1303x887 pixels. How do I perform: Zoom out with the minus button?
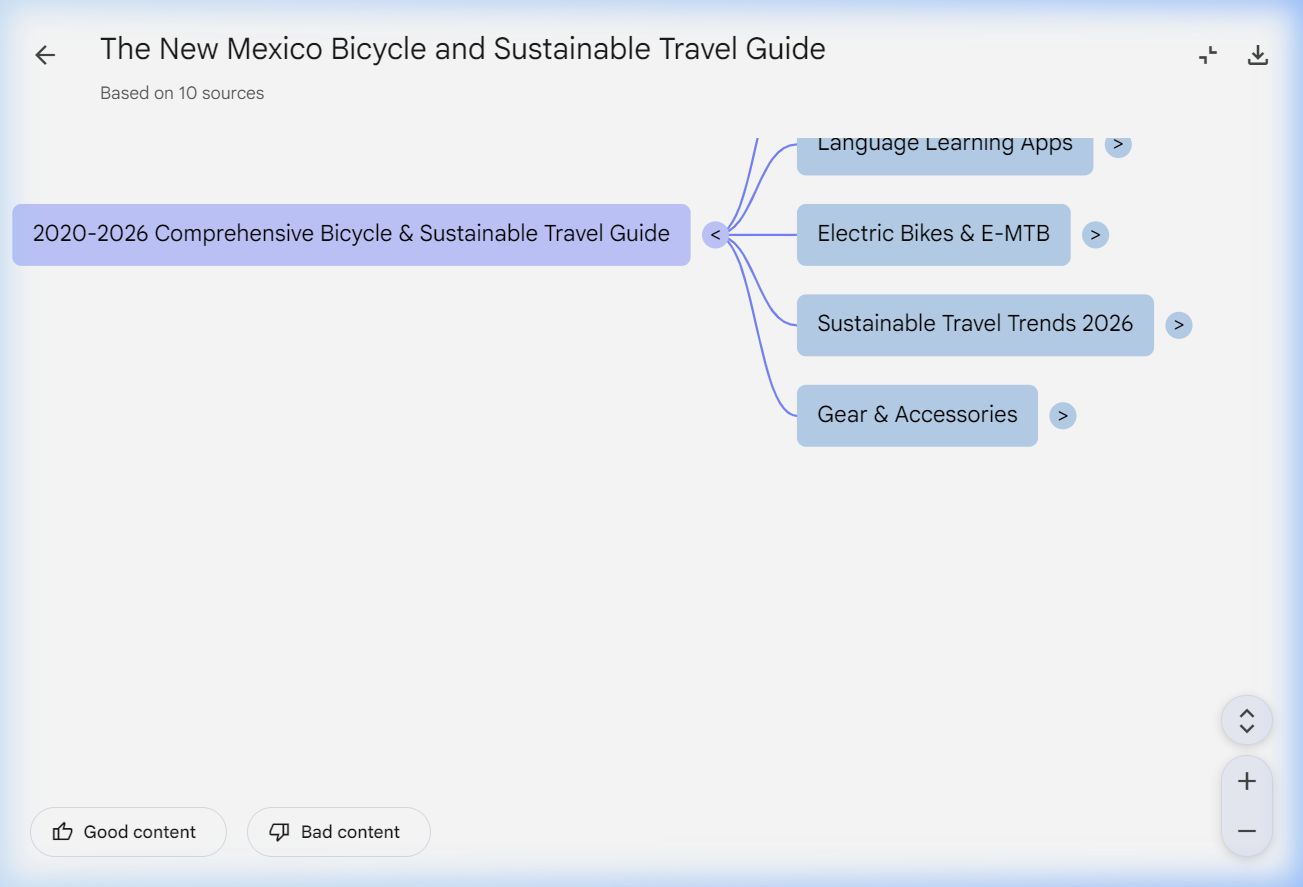click(1246, 831)
